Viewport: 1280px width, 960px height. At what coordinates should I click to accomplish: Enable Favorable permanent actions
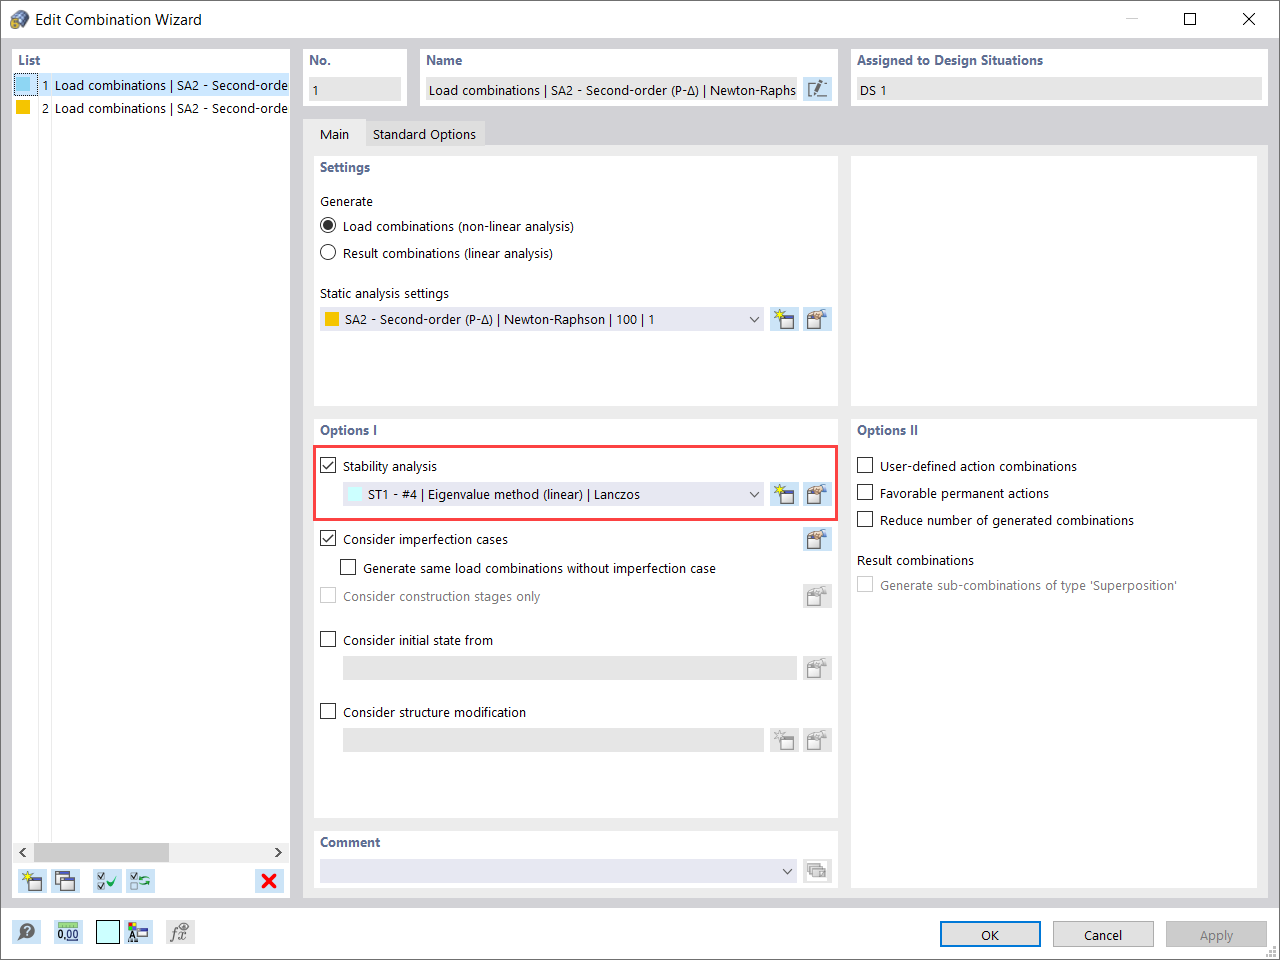864,493
